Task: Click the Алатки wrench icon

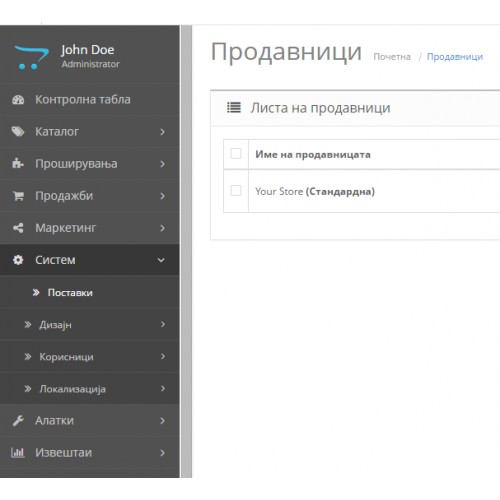Action: click(18, 421)
